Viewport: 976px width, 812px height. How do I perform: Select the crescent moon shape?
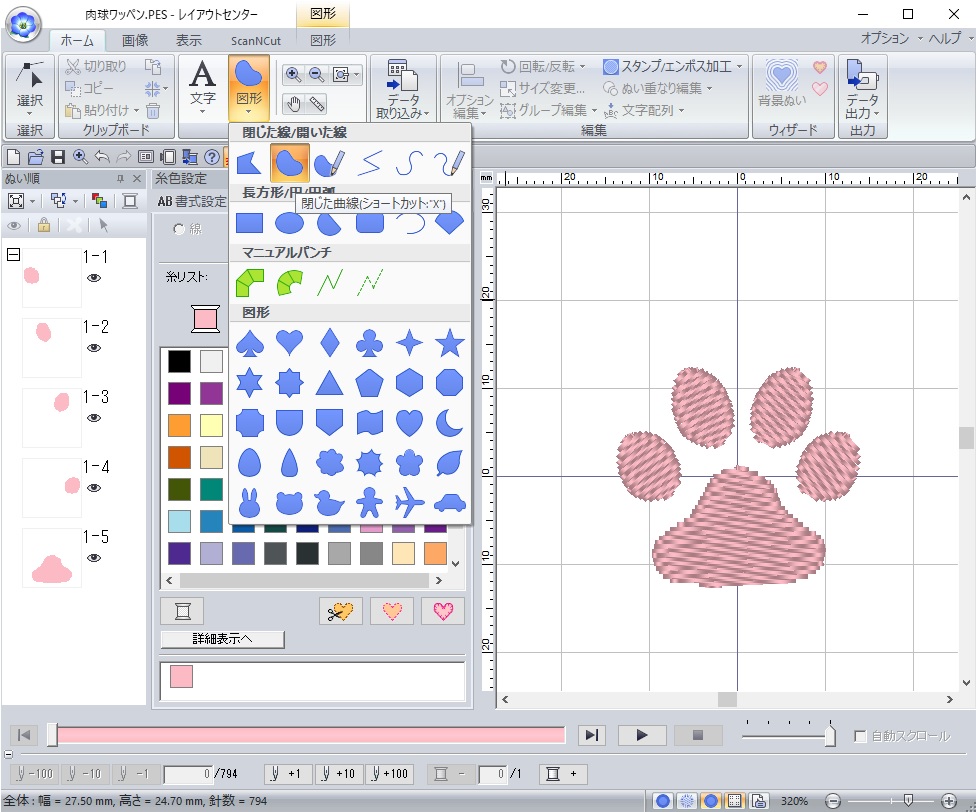pos(450,422)
